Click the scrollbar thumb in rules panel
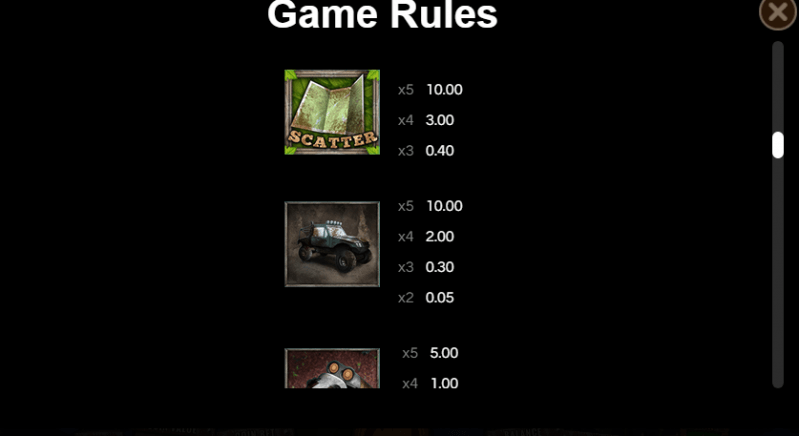 coord(778,145)
